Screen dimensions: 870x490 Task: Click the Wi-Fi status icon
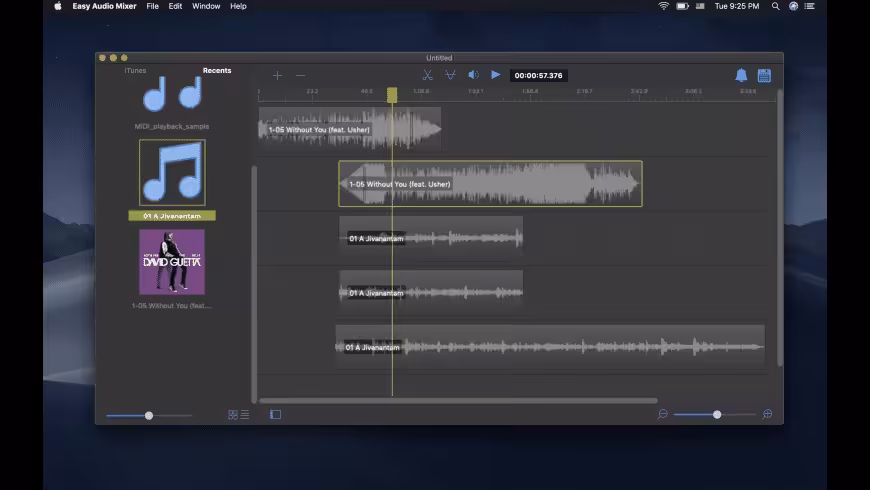pyautogui.click(x=664, y=6)
